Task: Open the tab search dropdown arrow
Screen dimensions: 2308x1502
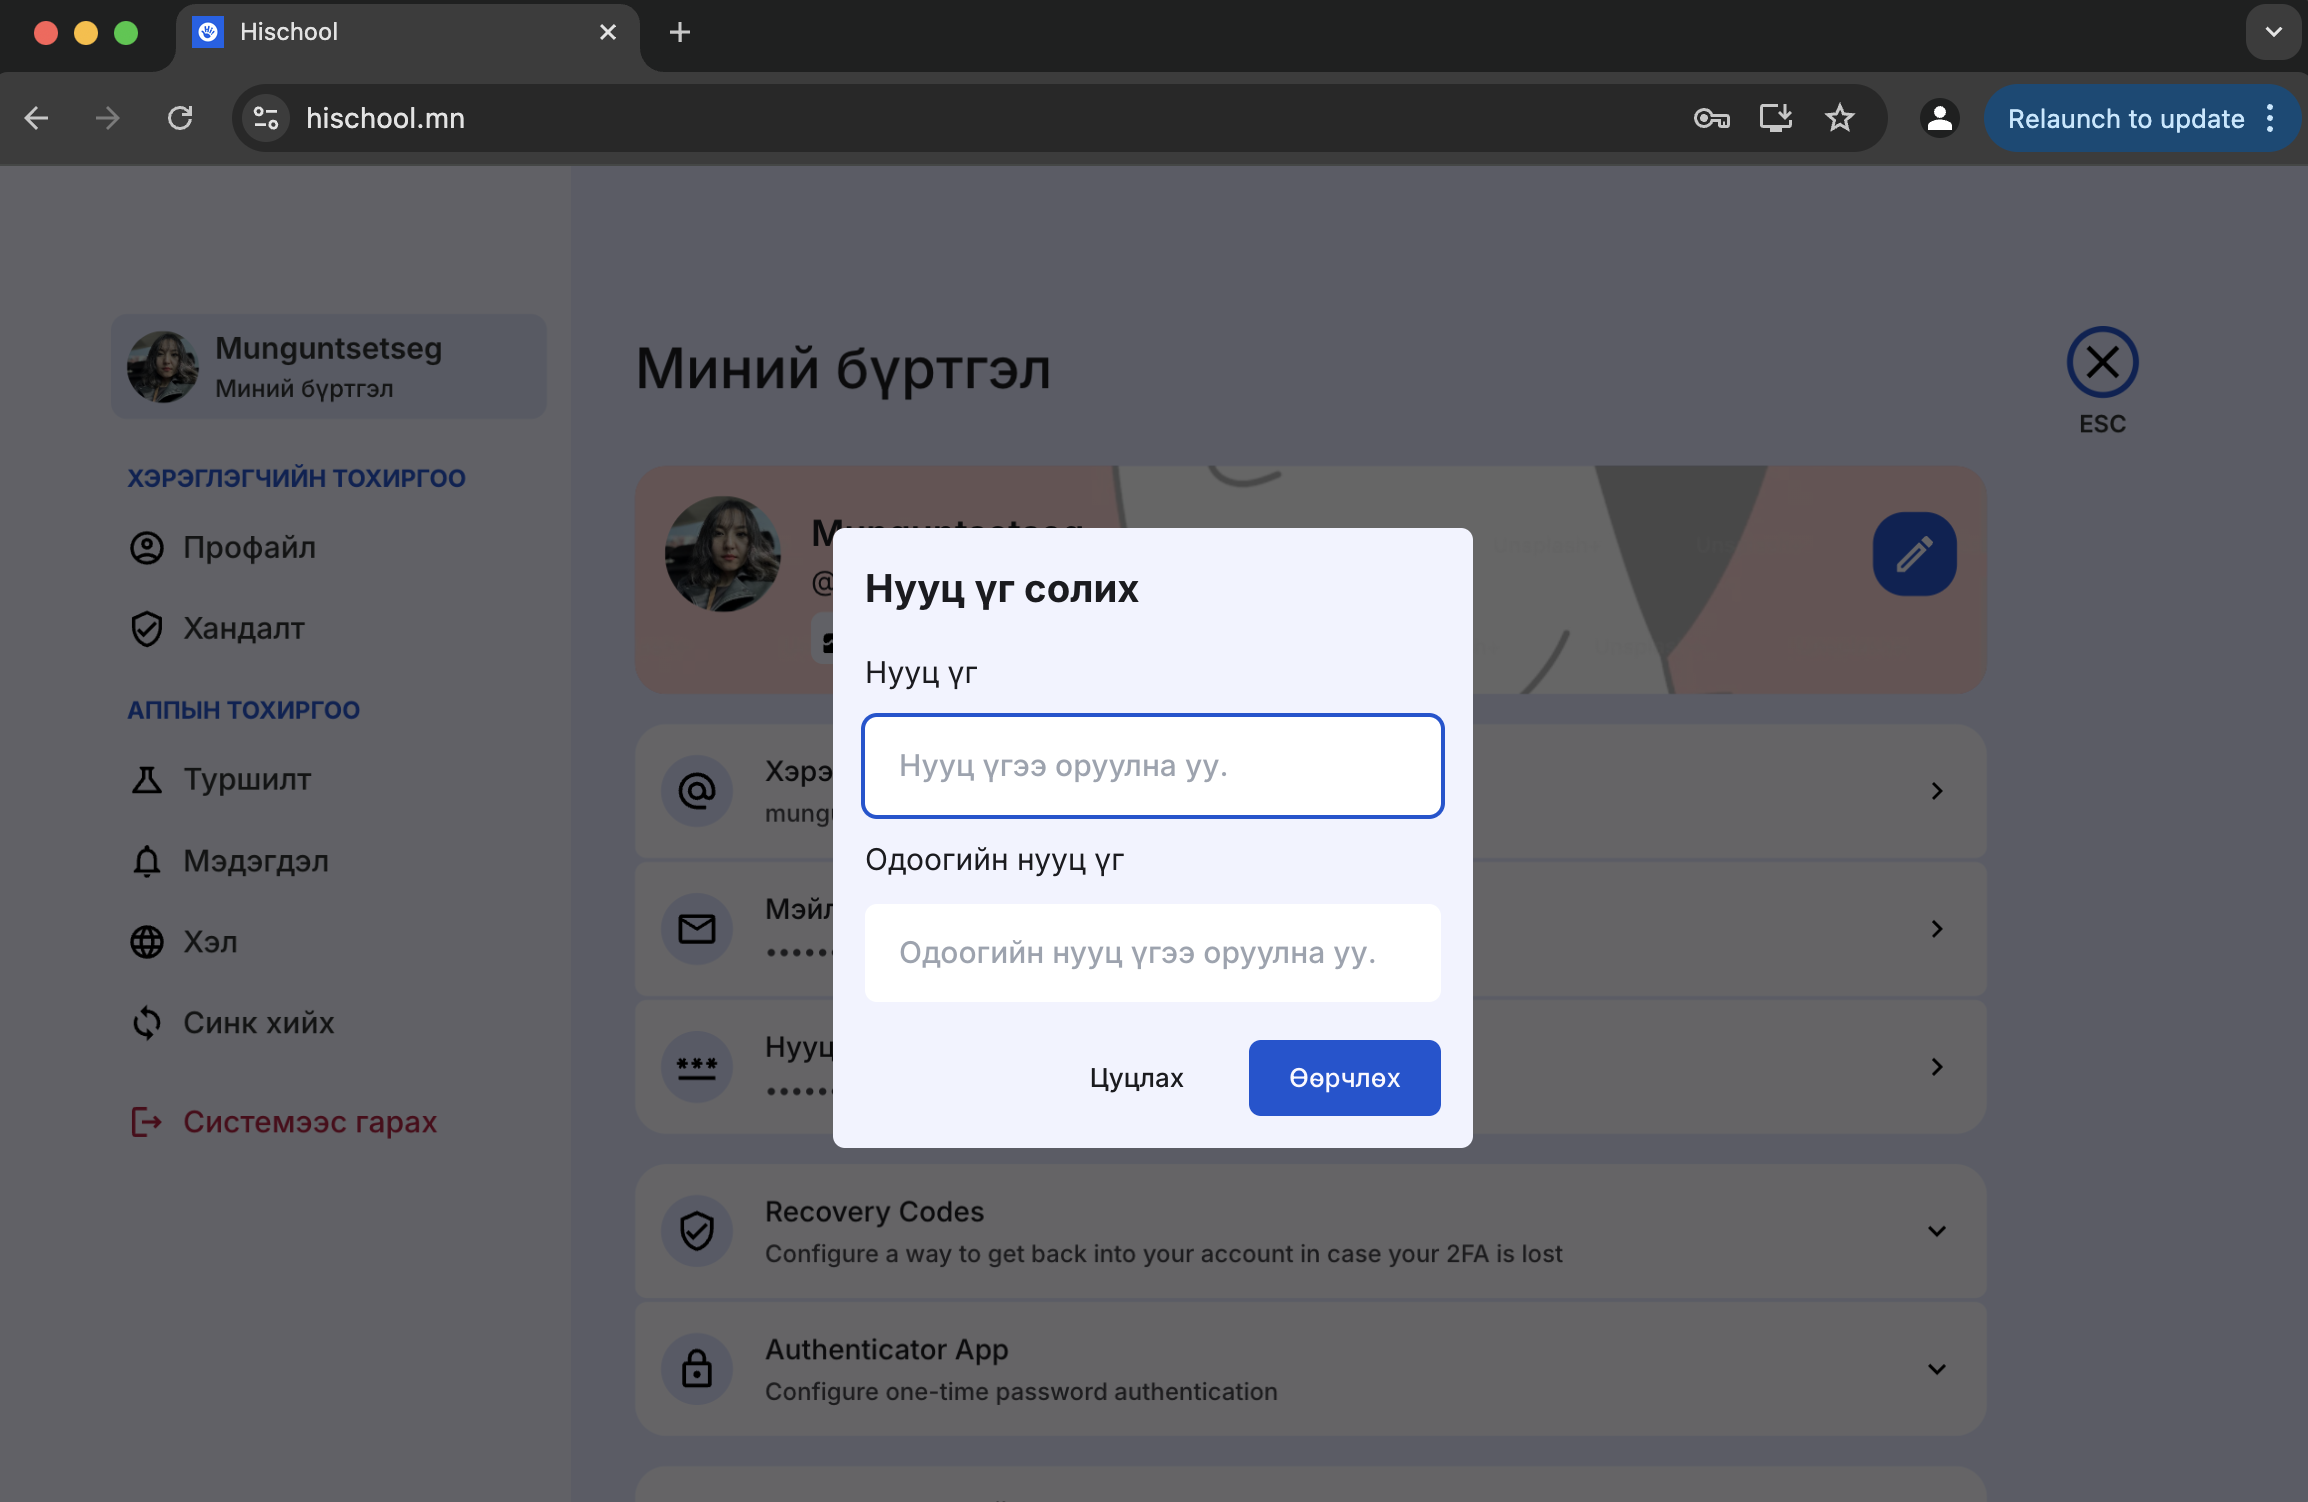Action: [x=2273, y=32]
